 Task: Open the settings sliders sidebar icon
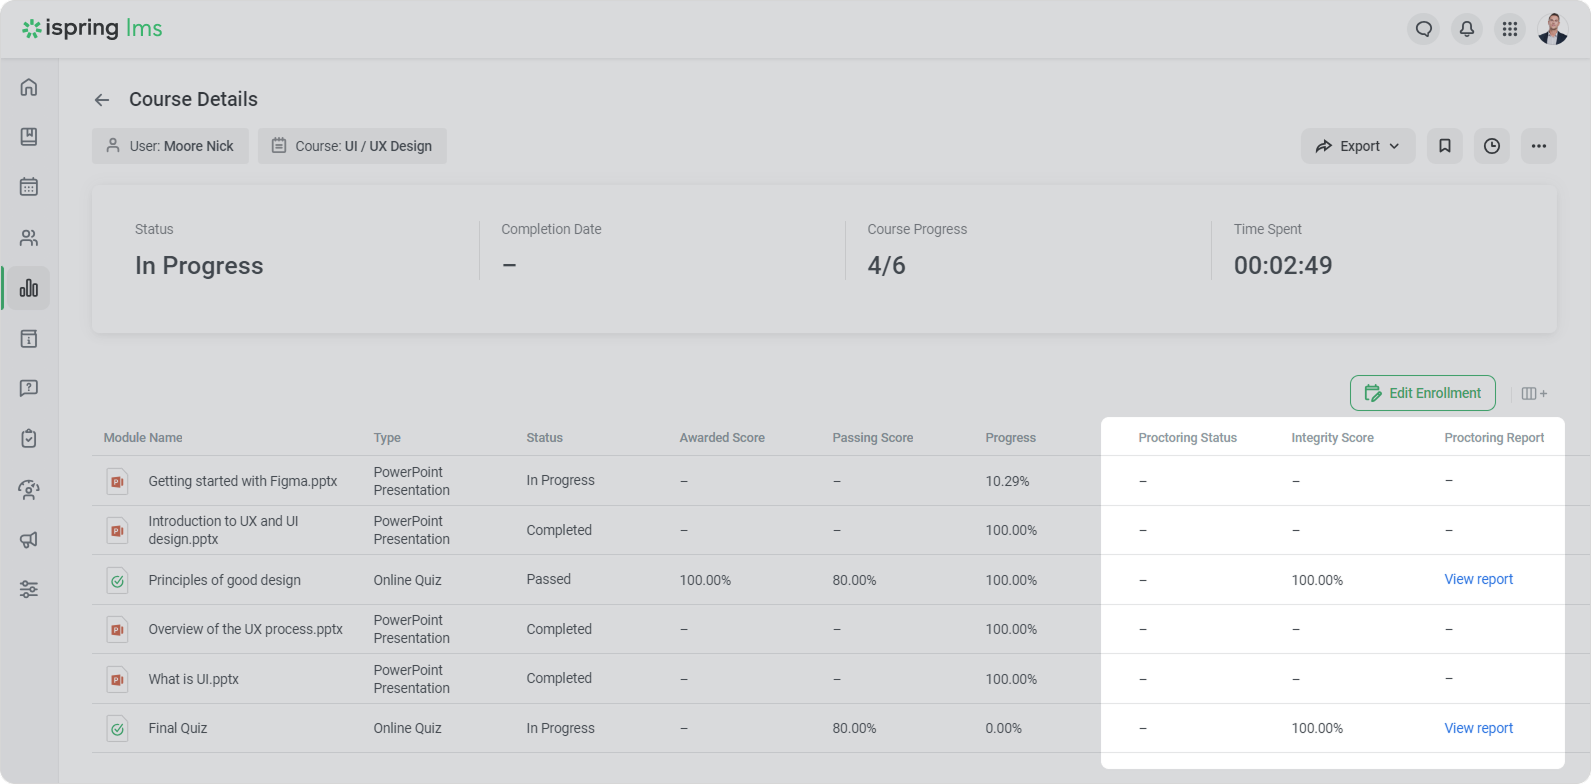[x=29, y=589]
